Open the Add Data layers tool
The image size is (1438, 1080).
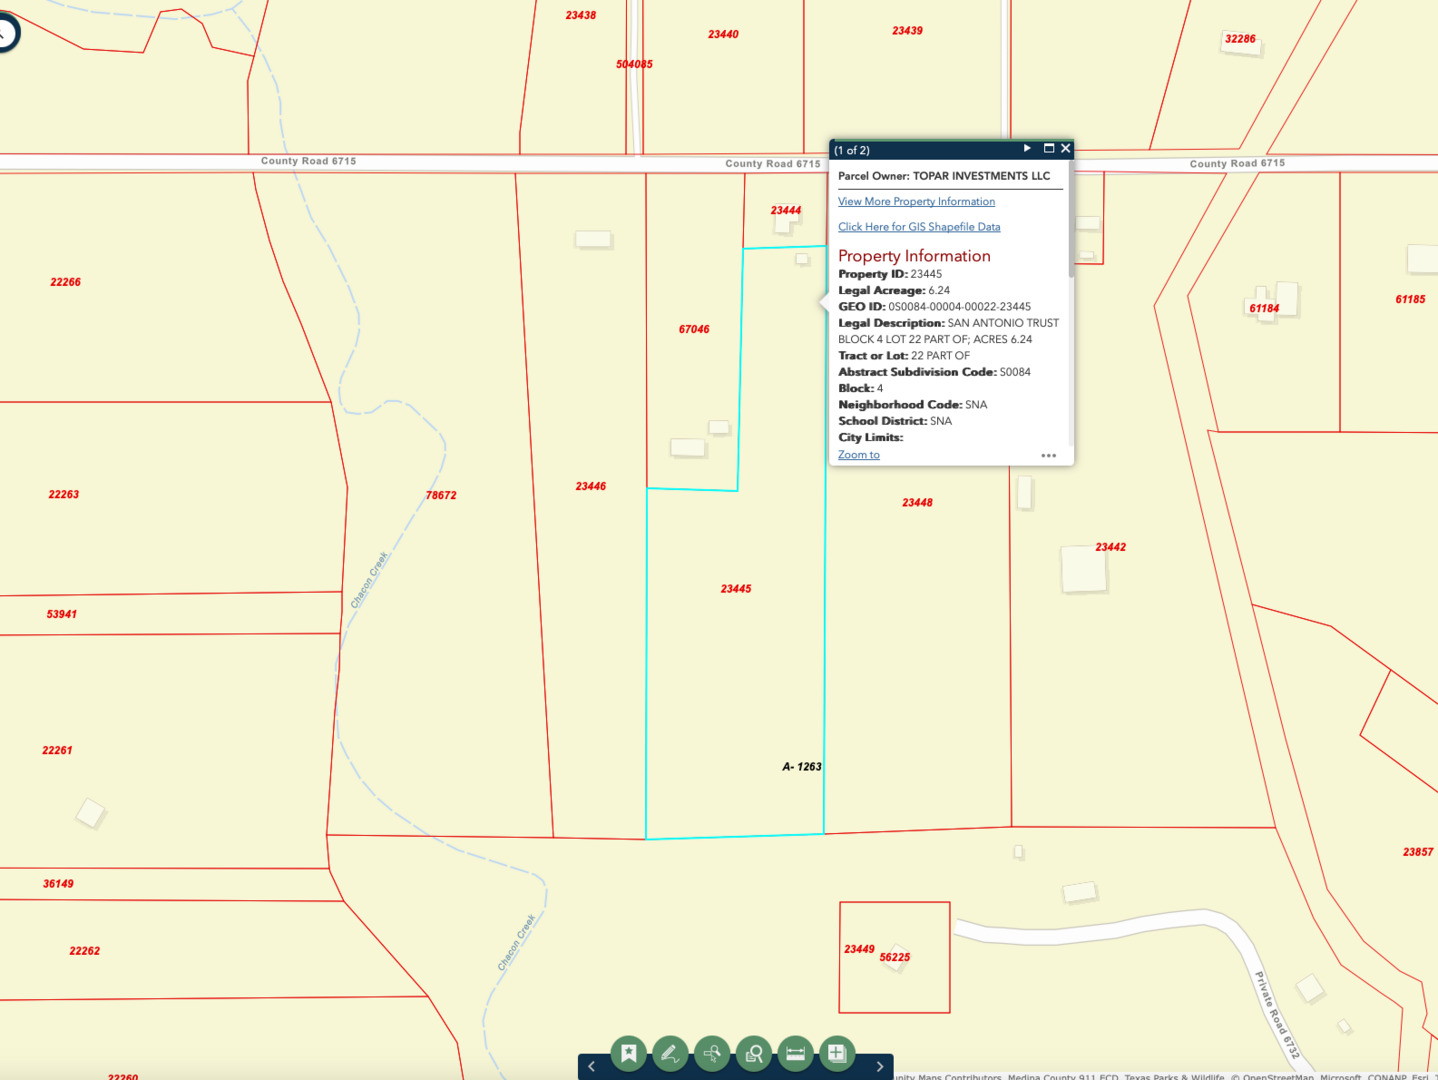837,1053
